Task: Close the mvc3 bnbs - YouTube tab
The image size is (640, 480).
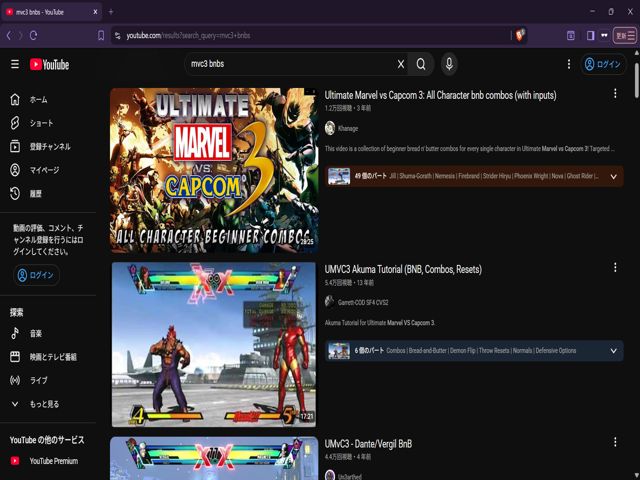Action: pyautogui.click(x=95, y=12)
